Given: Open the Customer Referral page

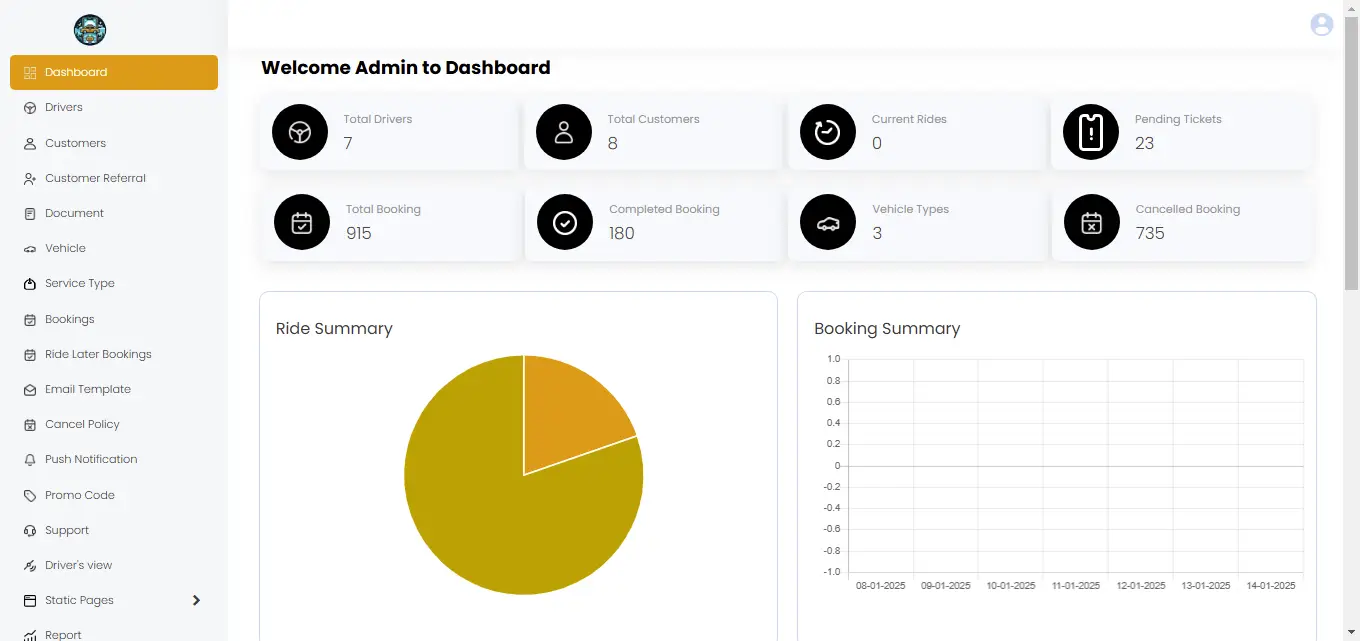Looking at the screenshot, I should pyautogui.click(x=95, y=178).
